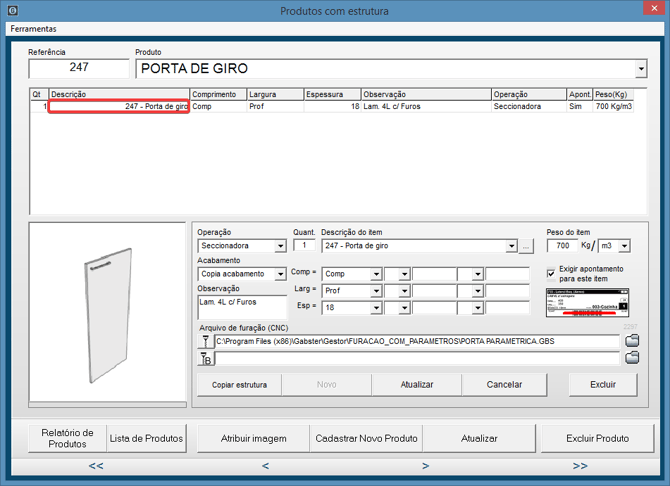Open the Acabamento dropdown
The height and width of the screenshot is (486, 670).
click(281, 274)
